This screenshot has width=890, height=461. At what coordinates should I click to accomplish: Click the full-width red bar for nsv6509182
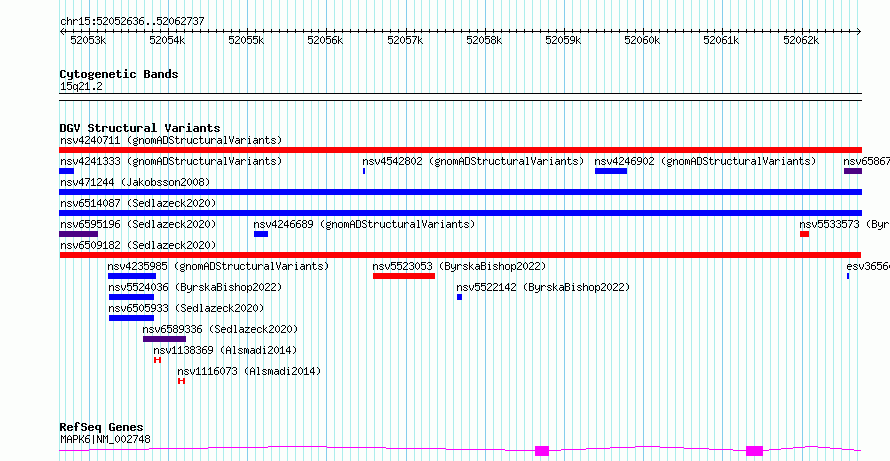click(x=460, y=255)
